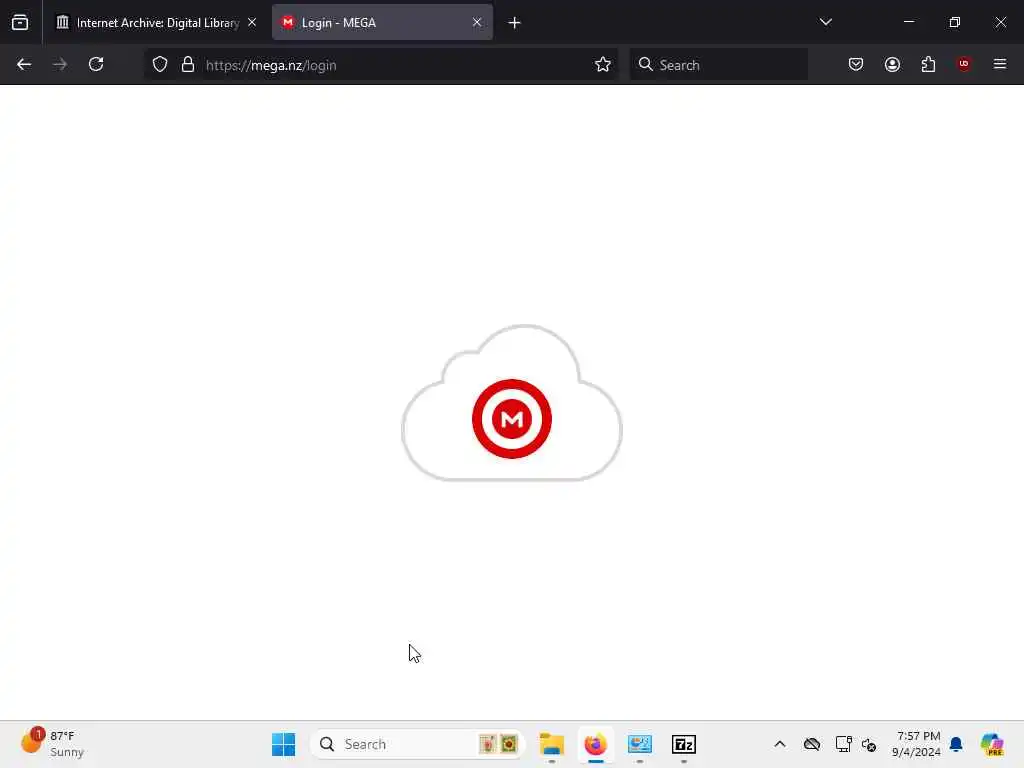This screenshot has width=1024, height=768.
Task: Minimize the Firefox window
Action: (x=908, y=22)
